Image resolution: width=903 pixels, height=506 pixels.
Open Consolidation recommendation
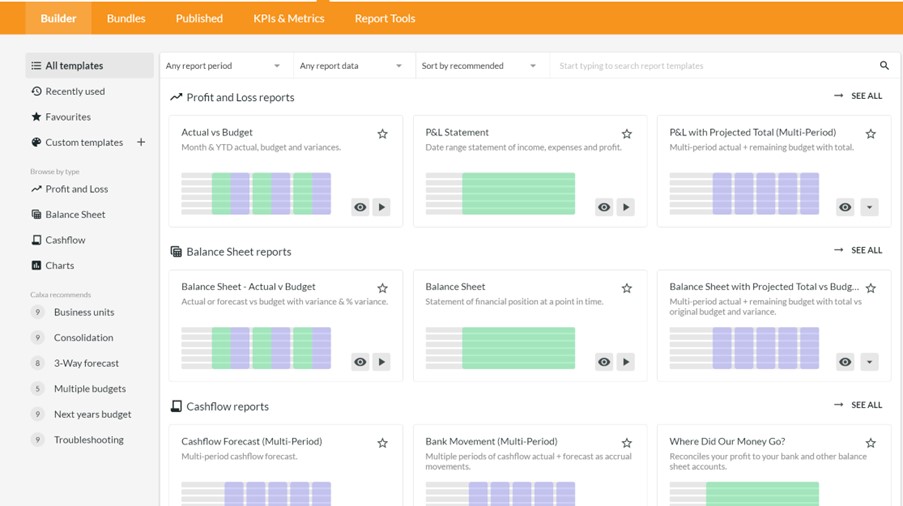pyautogui.click(x=84, y=337)
